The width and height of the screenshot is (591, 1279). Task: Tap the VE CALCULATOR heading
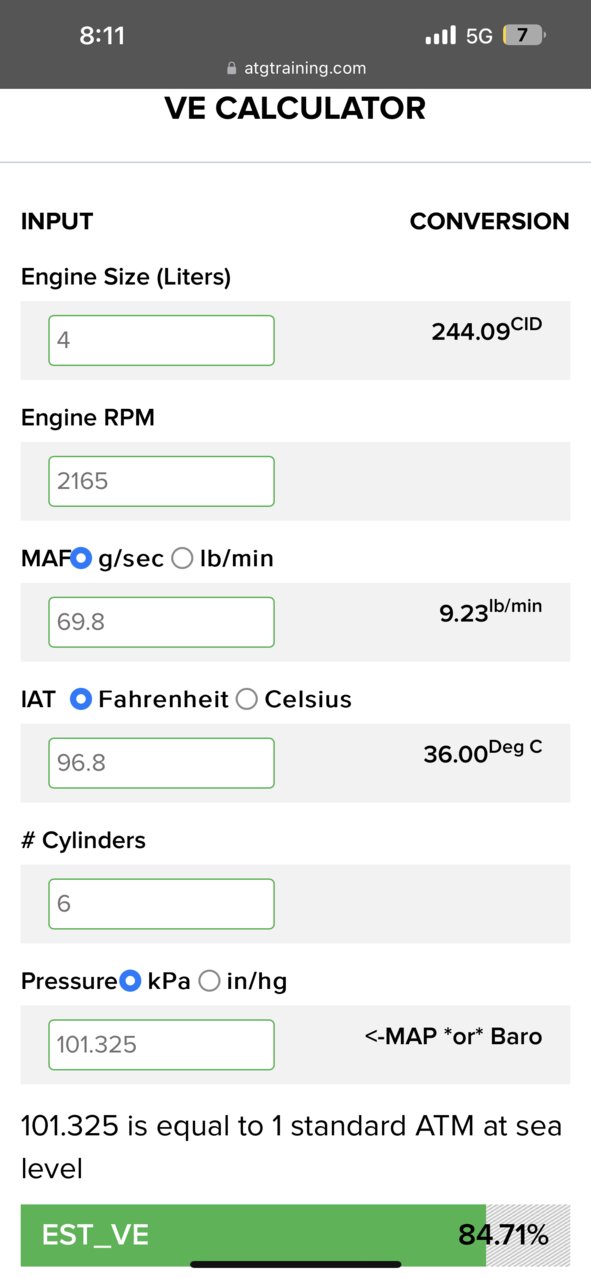point(295,108)
